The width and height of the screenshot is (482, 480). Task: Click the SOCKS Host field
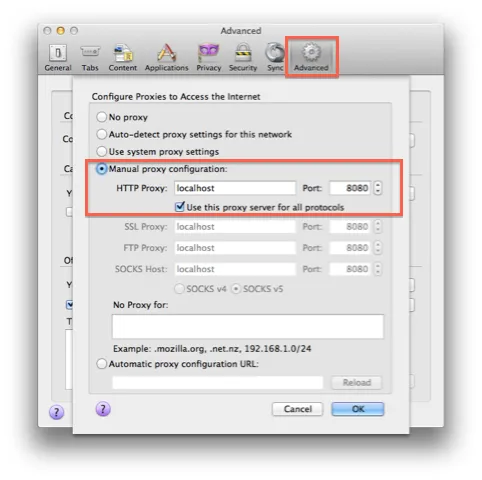[235, 269]
